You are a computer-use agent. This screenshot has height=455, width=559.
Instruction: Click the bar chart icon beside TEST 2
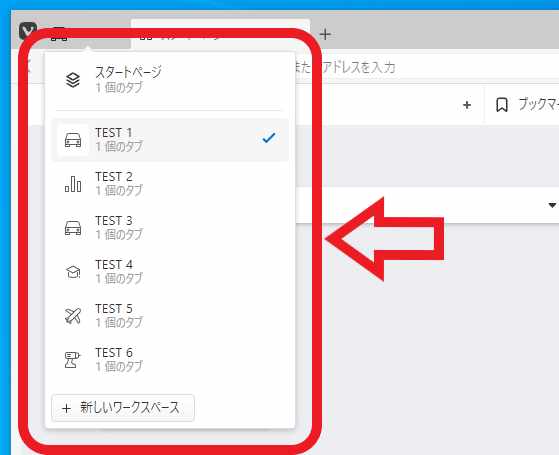pyautogui.click(x=73, y=184)
